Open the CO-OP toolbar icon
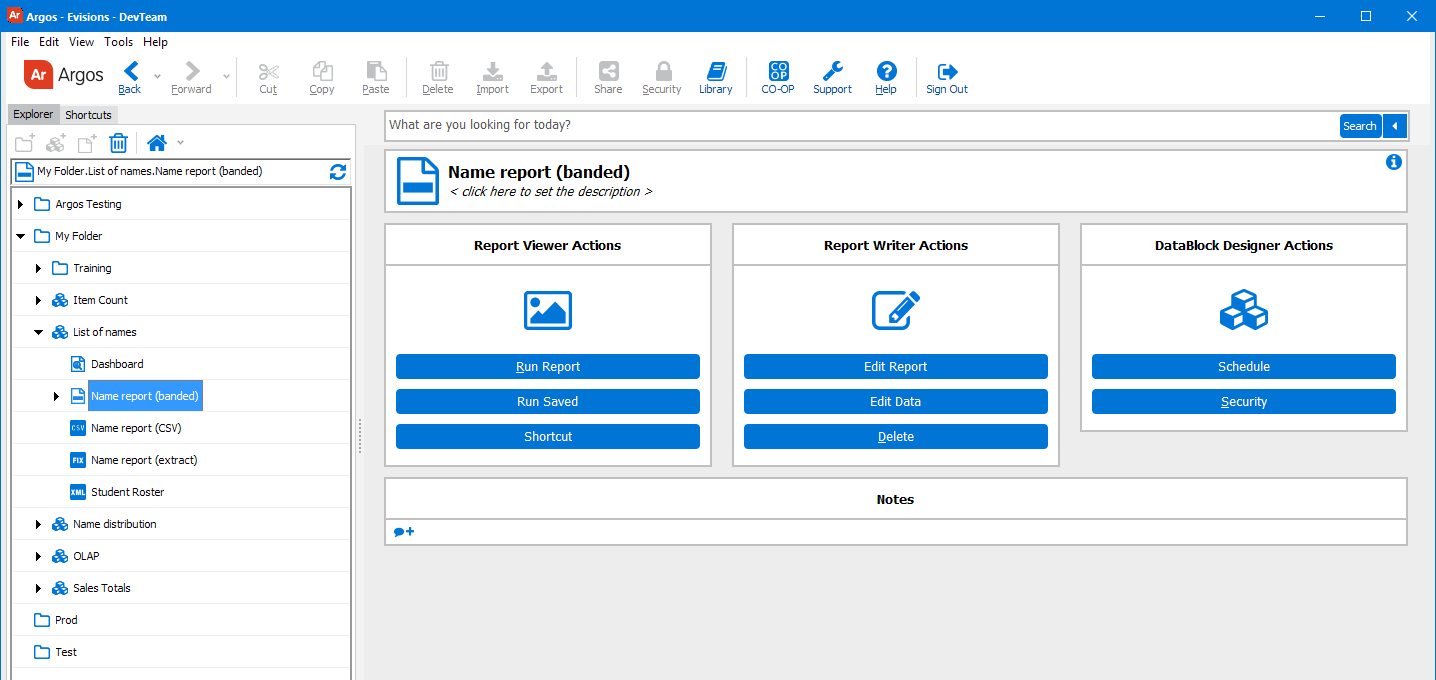Image resolution: width=1436 pixels, height=680 pixels. click(x=778, y=71)
